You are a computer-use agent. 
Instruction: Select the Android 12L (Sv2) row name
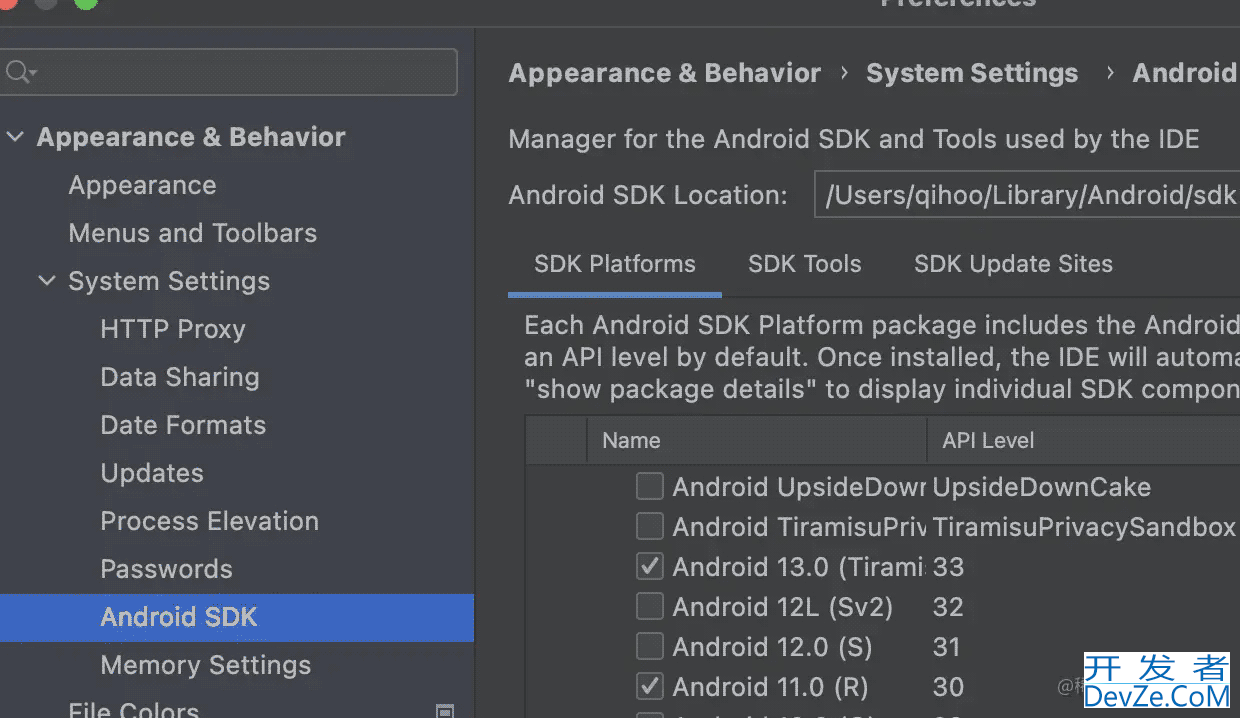coord(782,607)
